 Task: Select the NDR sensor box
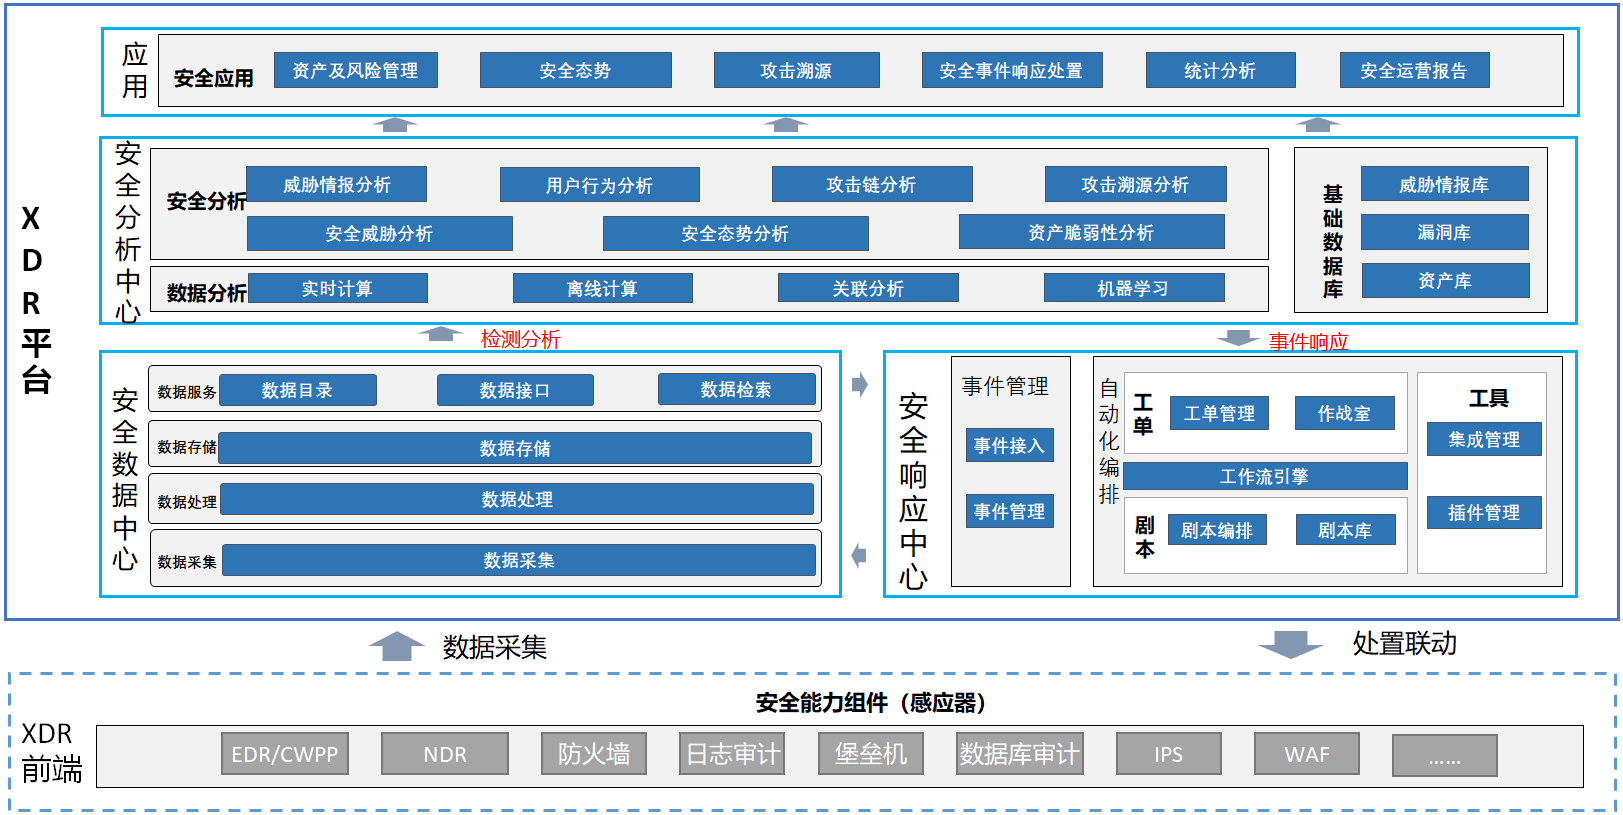[x=445, y=755]
